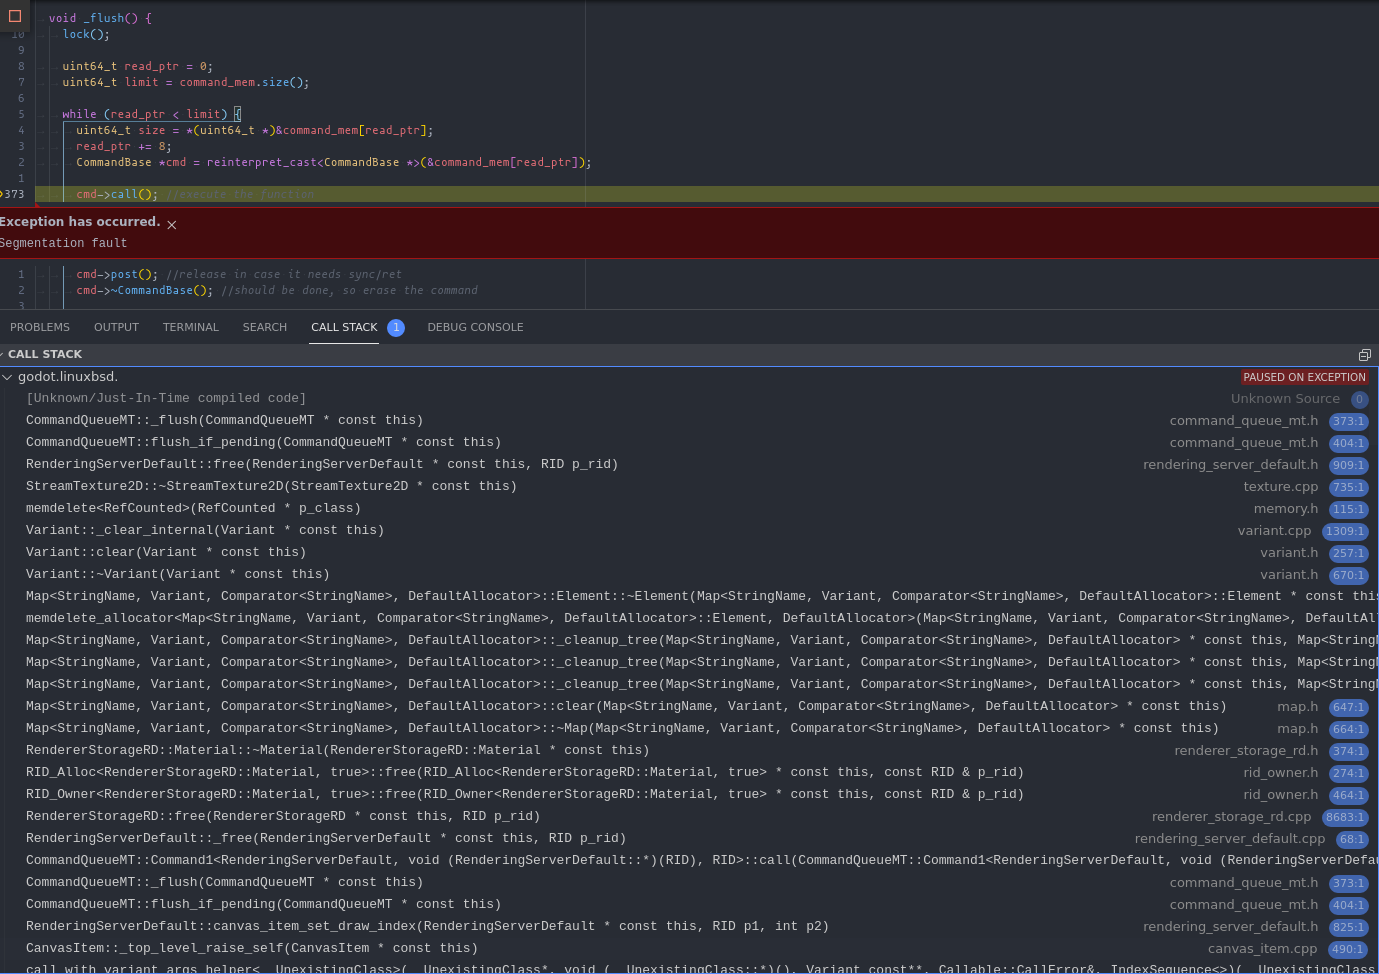Click the 825:1 line badge
1379x974 pixels.
click(1348, 927)
